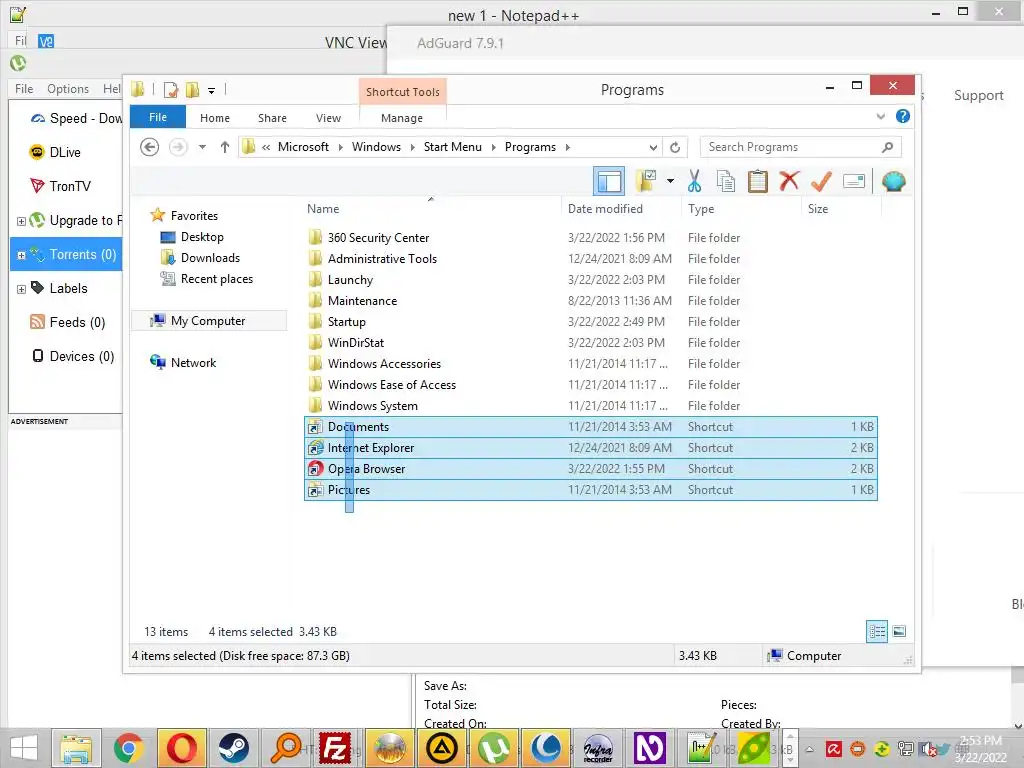Select the Internet Explorer shortcut

point(590,447)
